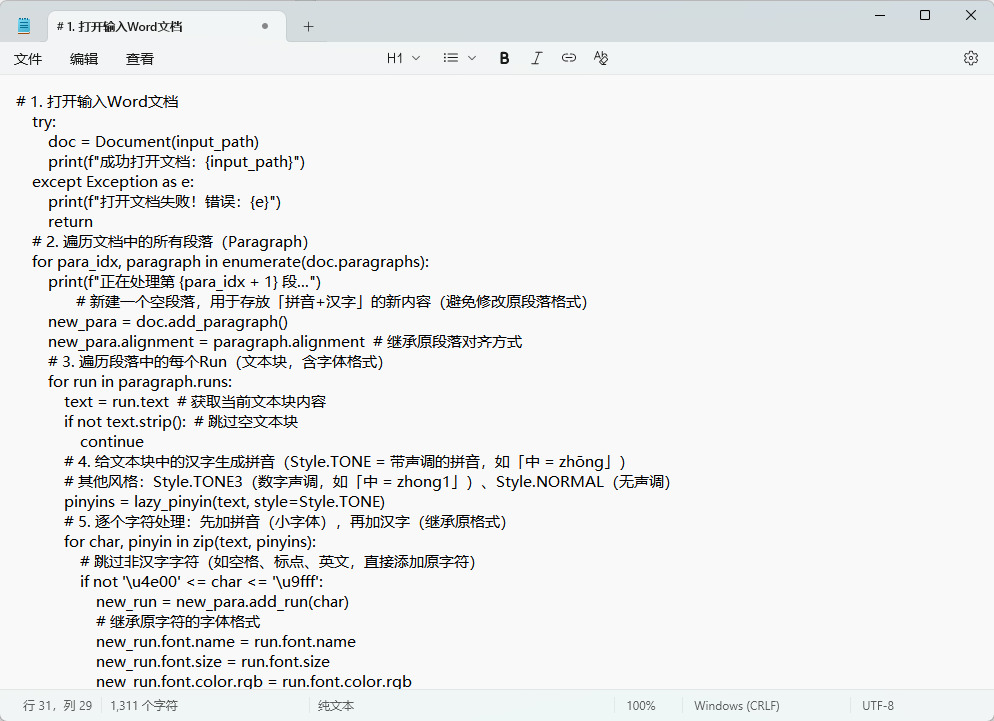Click the 'pinyins = lazy_pinyin(text, style=Style.TONE)' line
Image resolution: width=994 pixels, height=721 pixels.
[x=224, y=502]
